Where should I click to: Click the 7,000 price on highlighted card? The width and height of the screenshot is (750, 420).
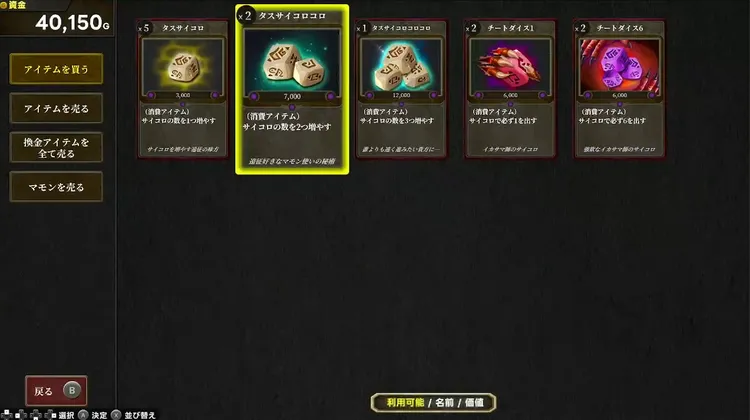coord(292,96)
